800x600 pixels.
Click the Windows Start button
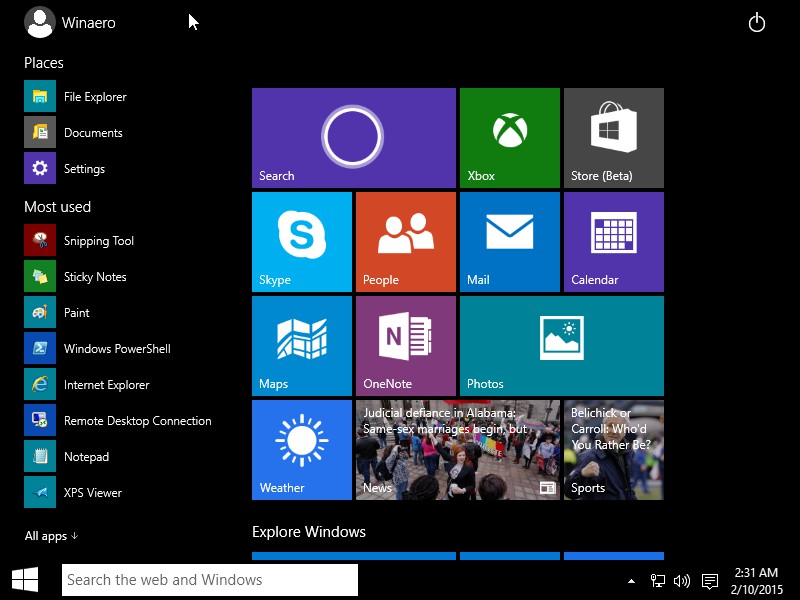[x=25, y=580]
